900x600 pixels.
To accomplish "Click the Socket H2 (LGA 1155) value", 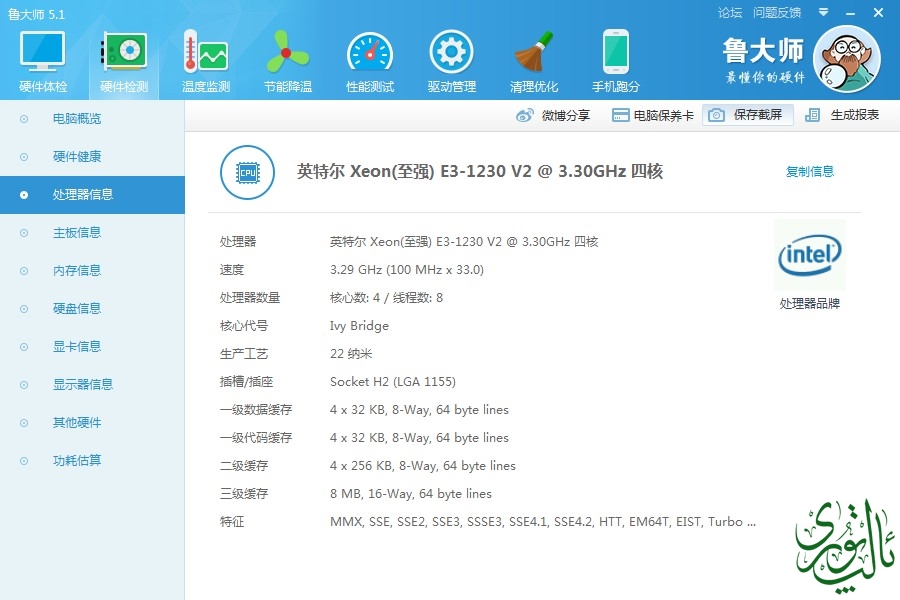I will coord(393,382).
